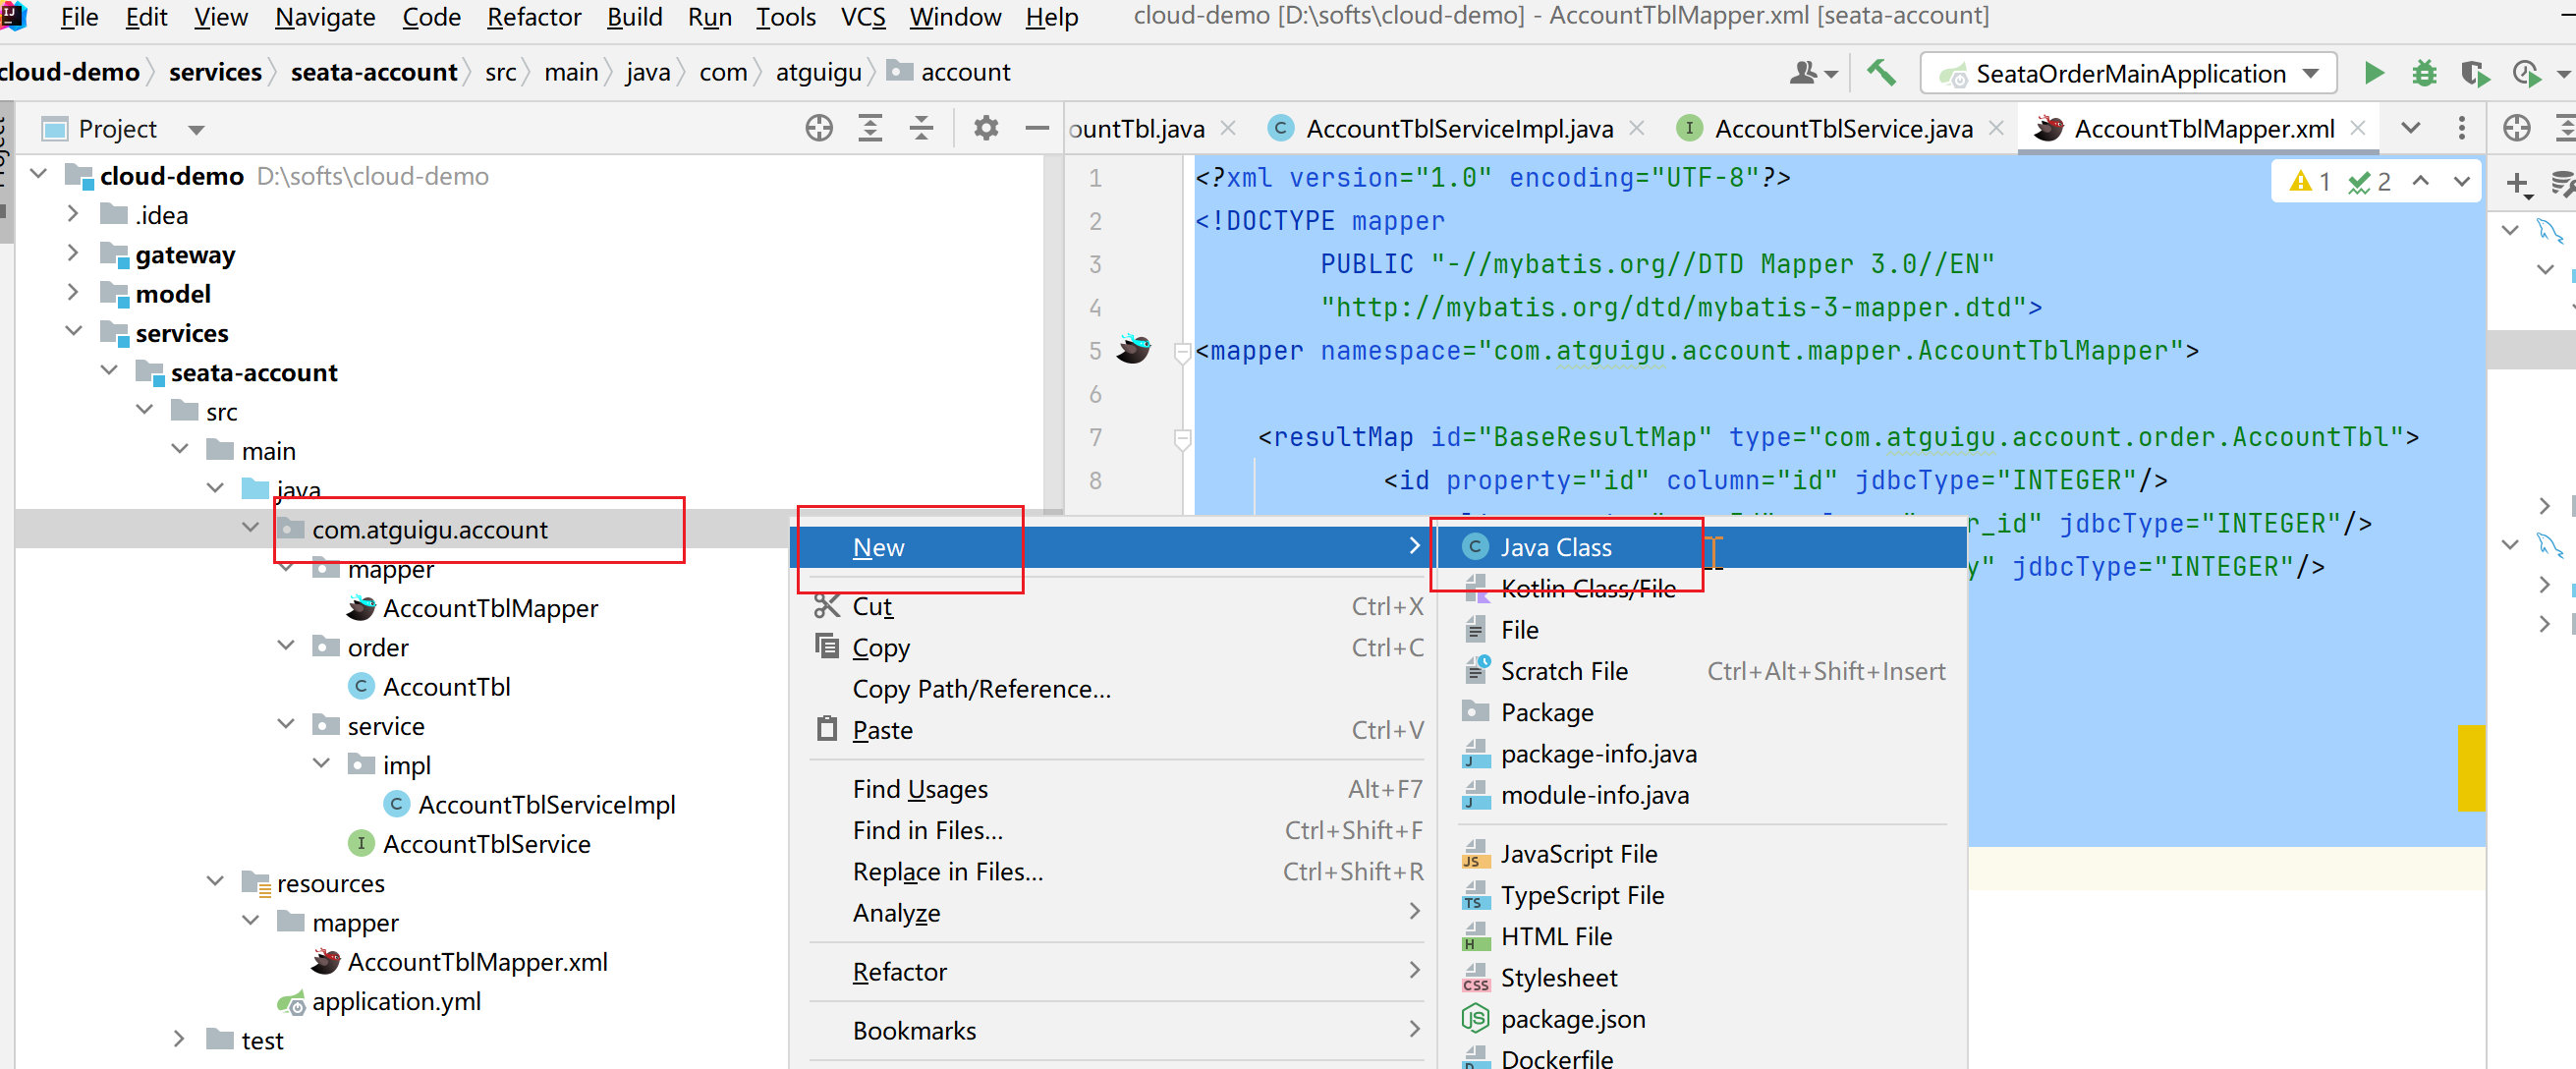Select opened file locate target icon
2576x1069 pixels.
click(819, 128)
